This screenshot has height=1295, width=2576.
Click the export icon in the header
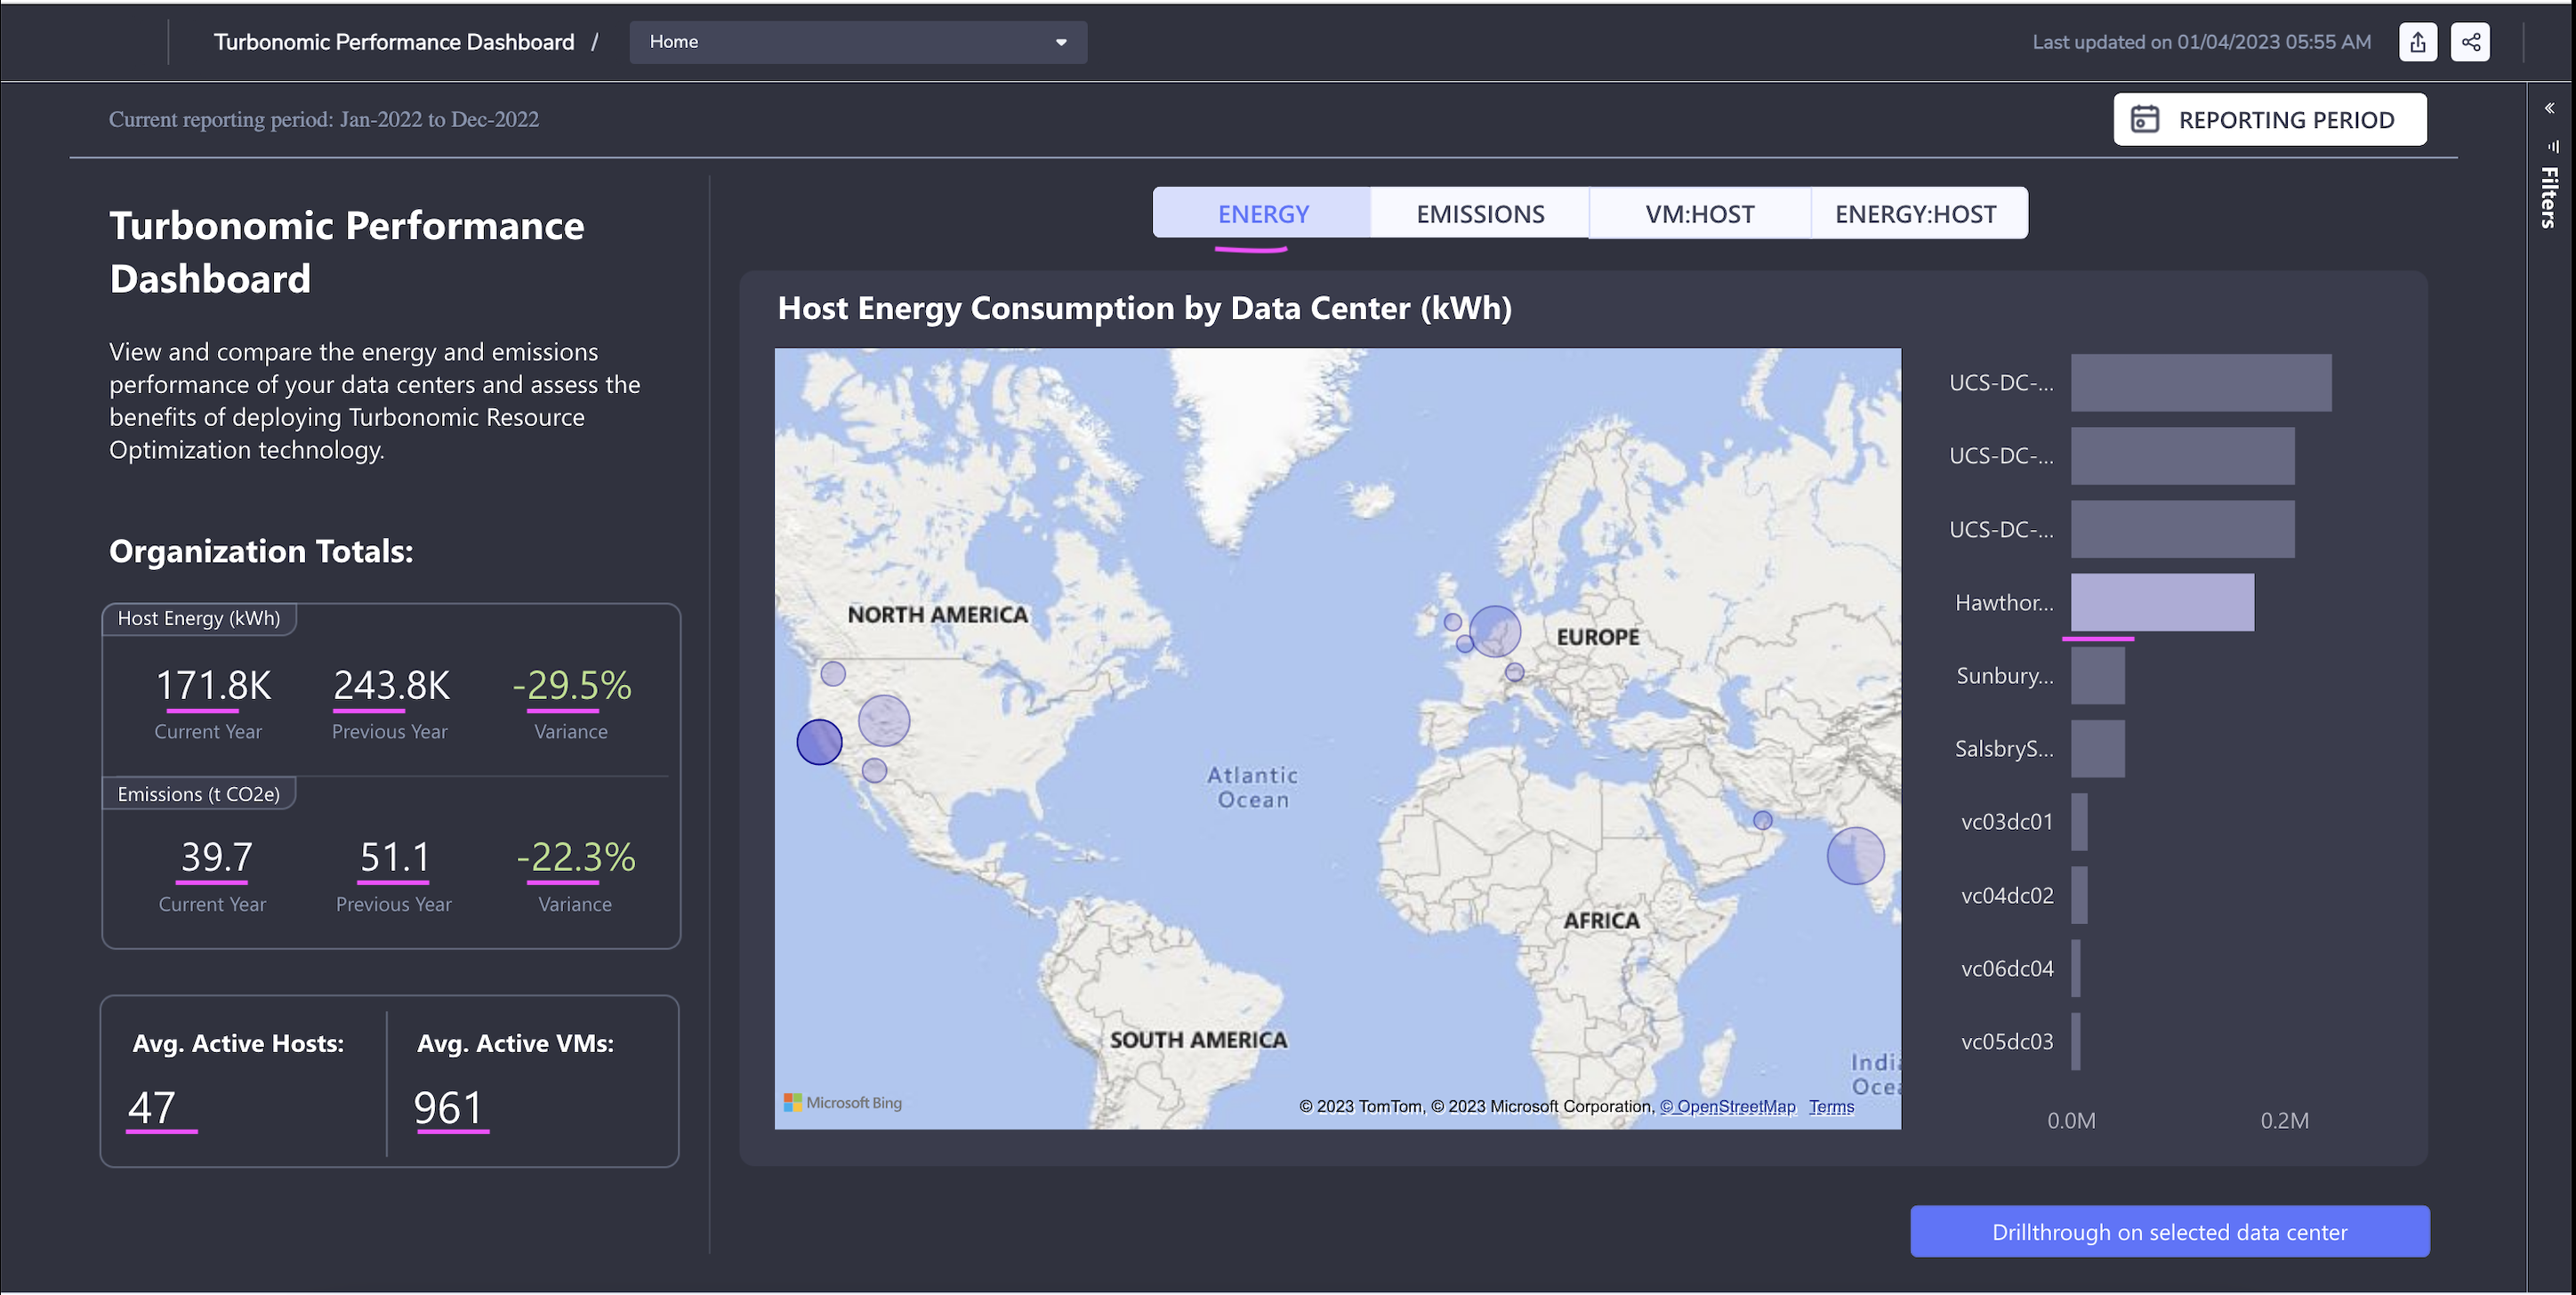point(2417,42)
